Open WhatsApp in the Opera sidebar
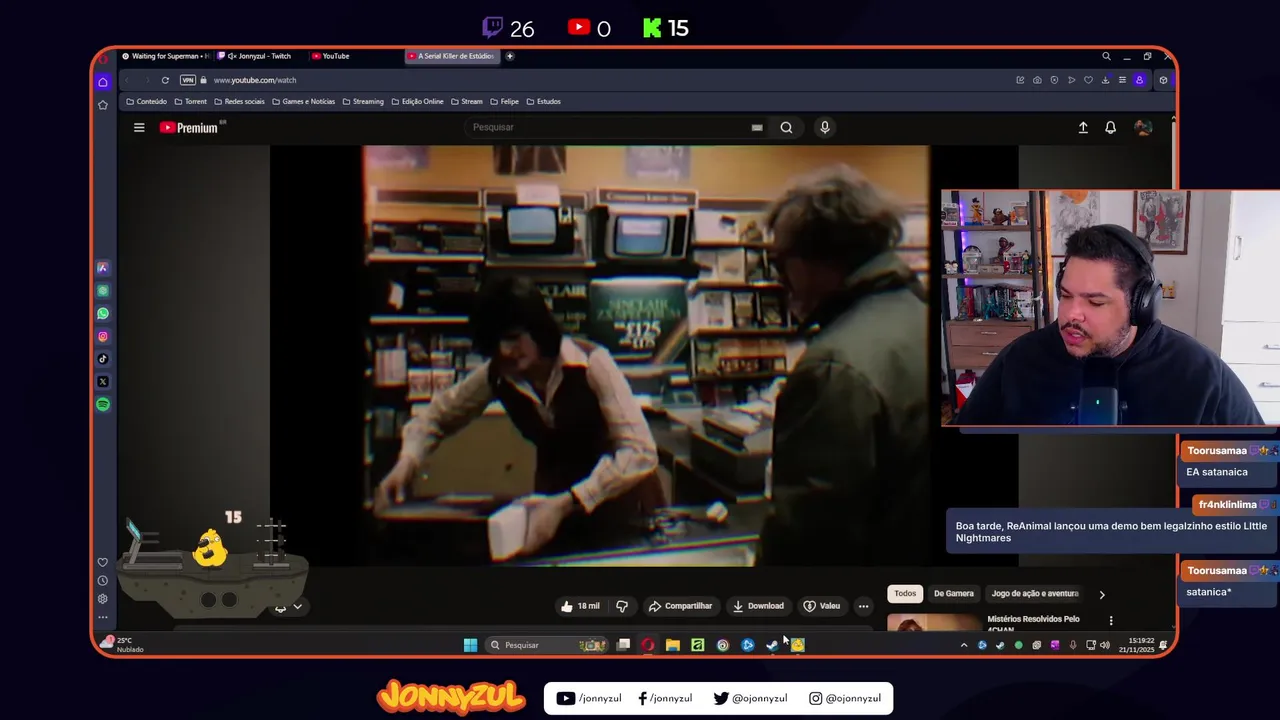This screenshot has height=720, width=1280. [103, 313]
